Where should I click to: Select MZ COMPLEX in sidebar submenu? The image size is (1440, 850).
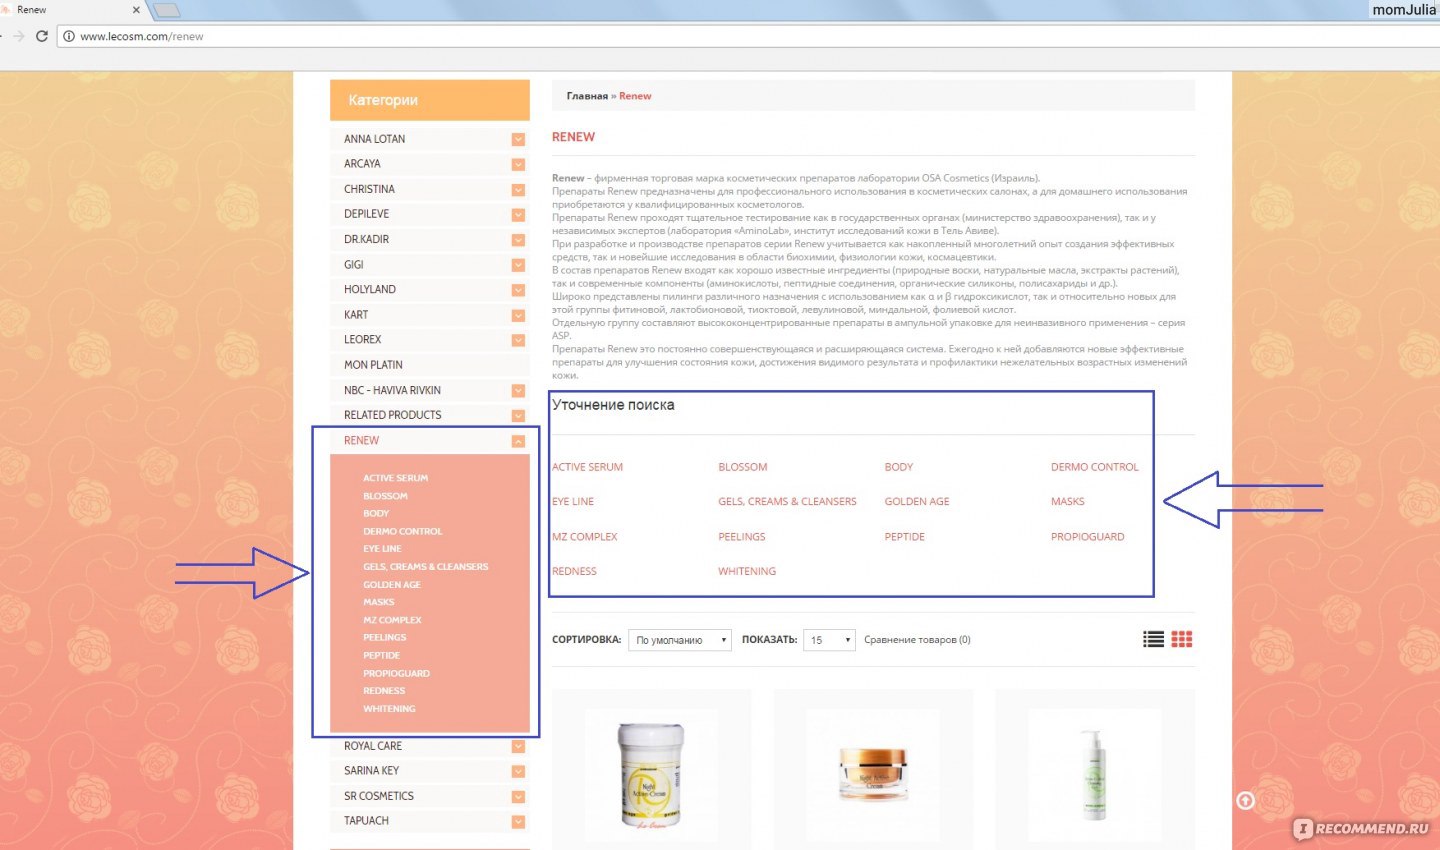pos(392,620)
